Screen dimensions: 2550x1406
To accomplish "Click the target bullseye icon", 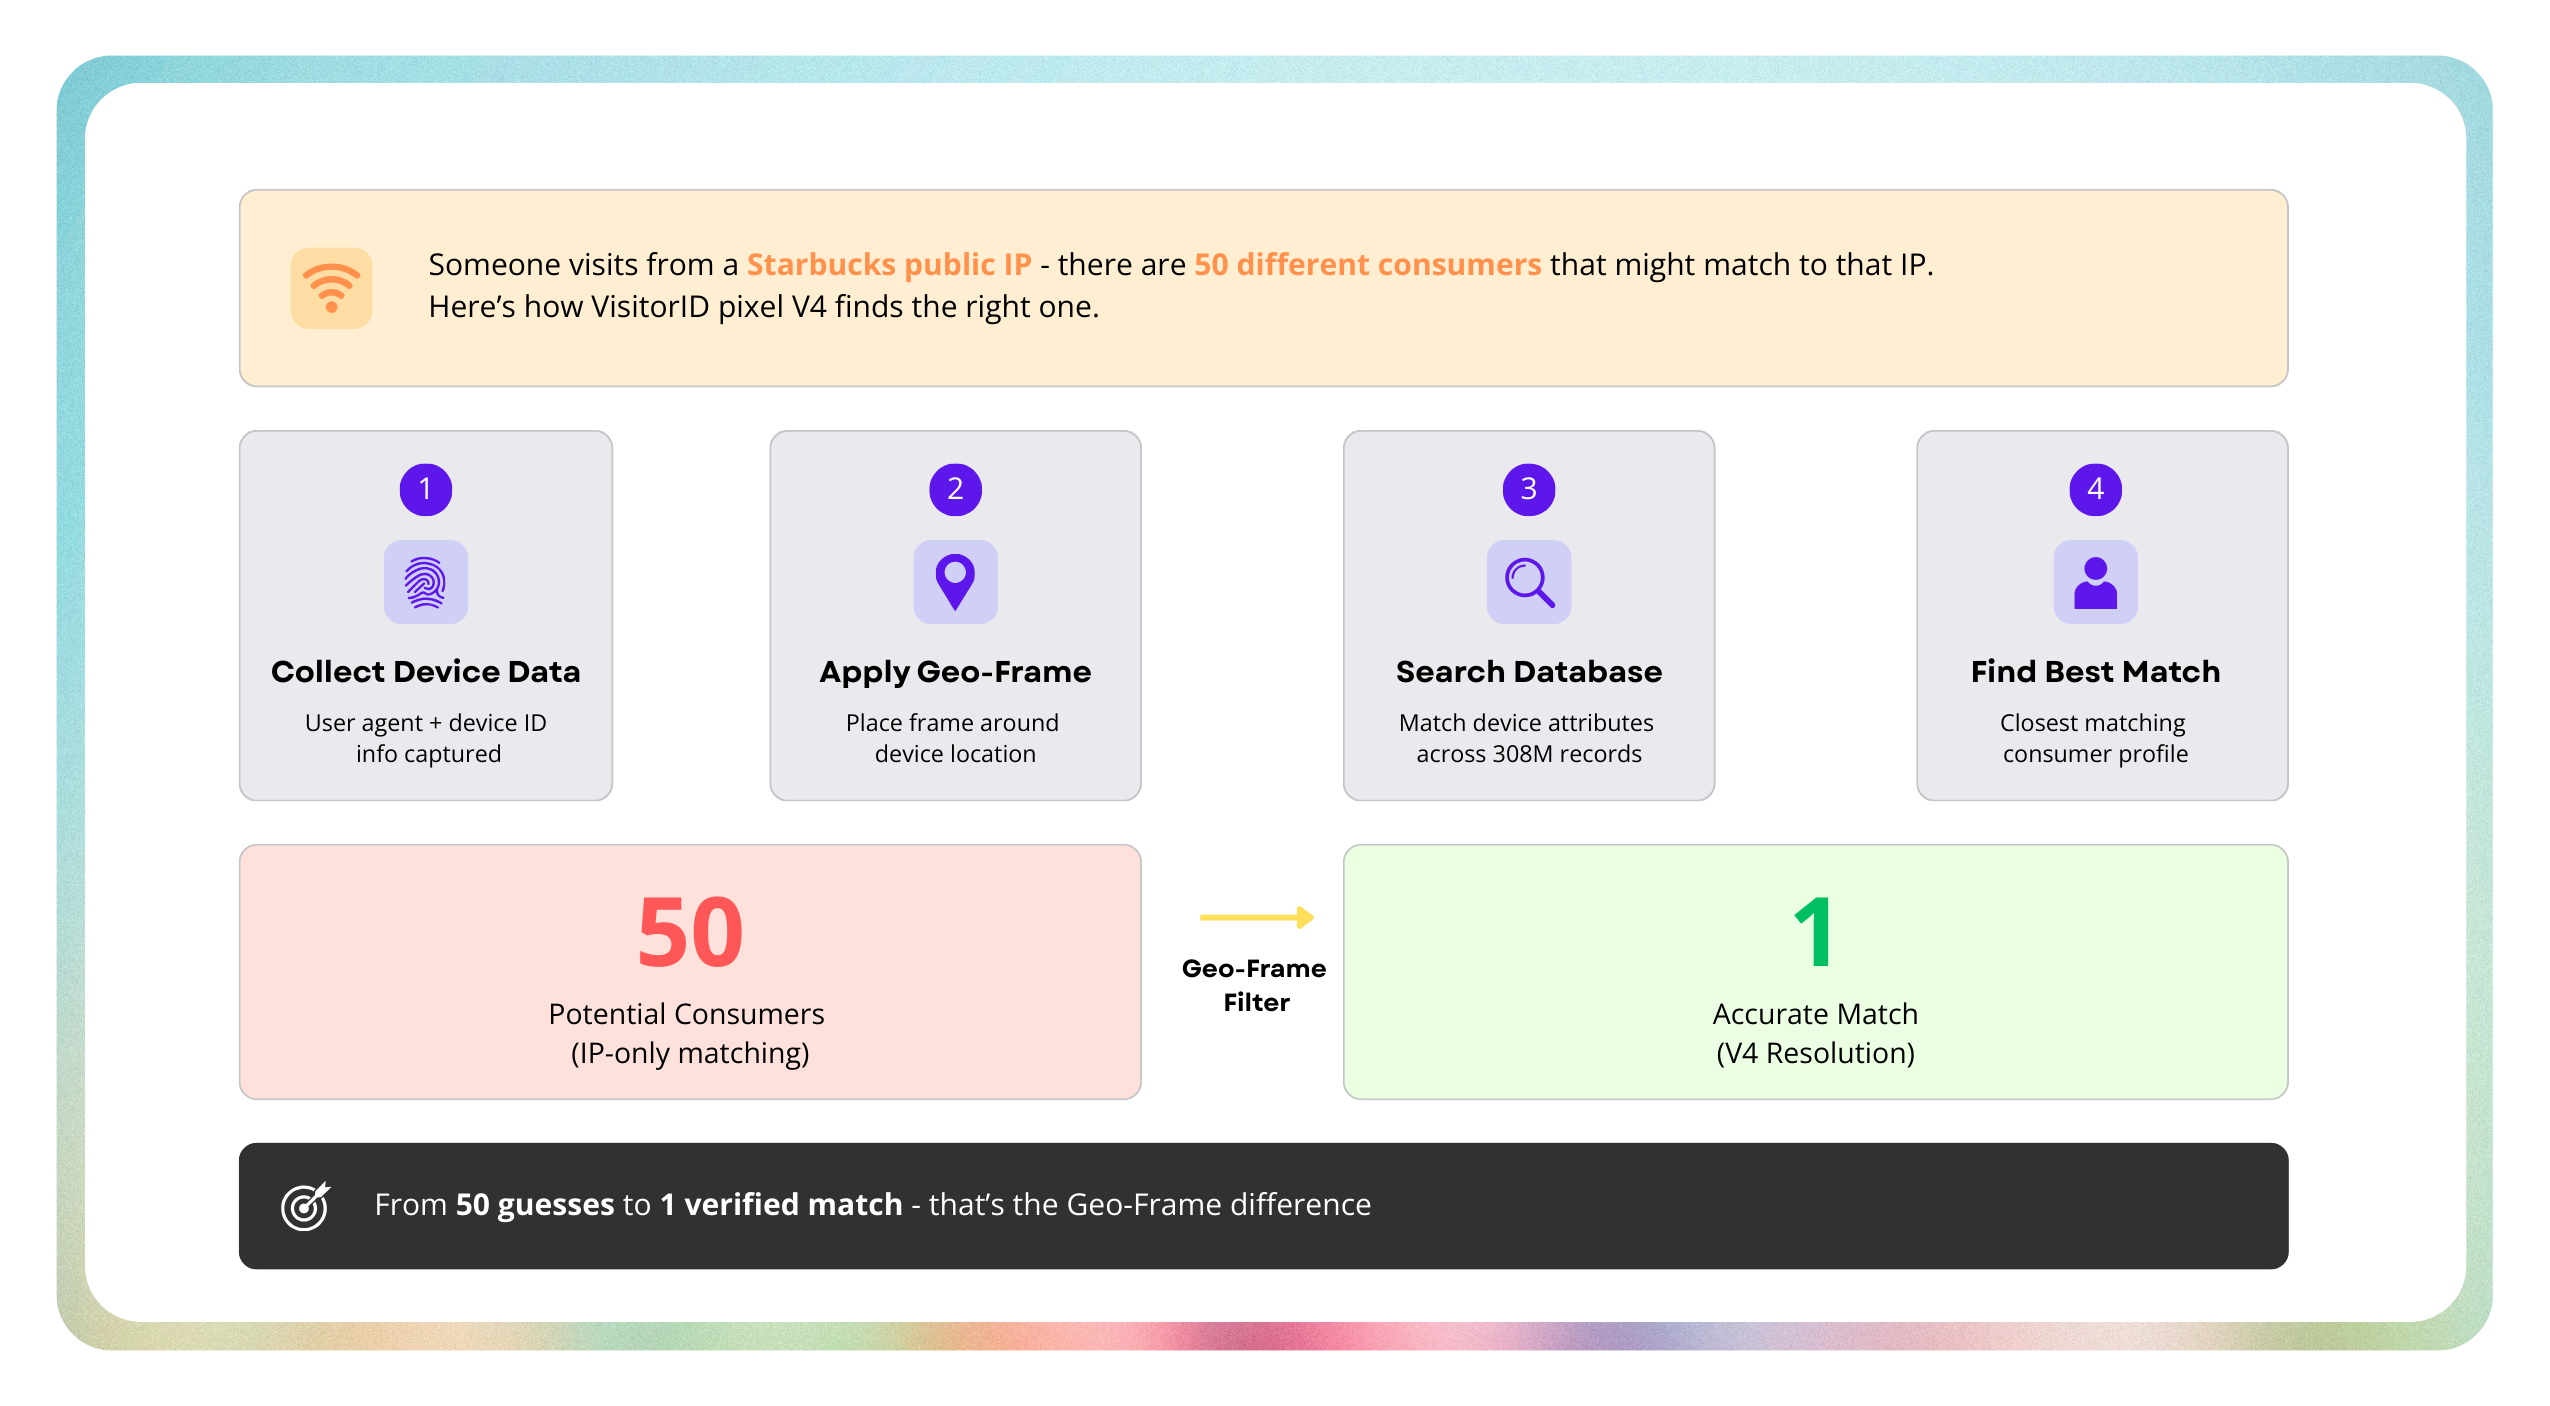I will coord(305,1206).
